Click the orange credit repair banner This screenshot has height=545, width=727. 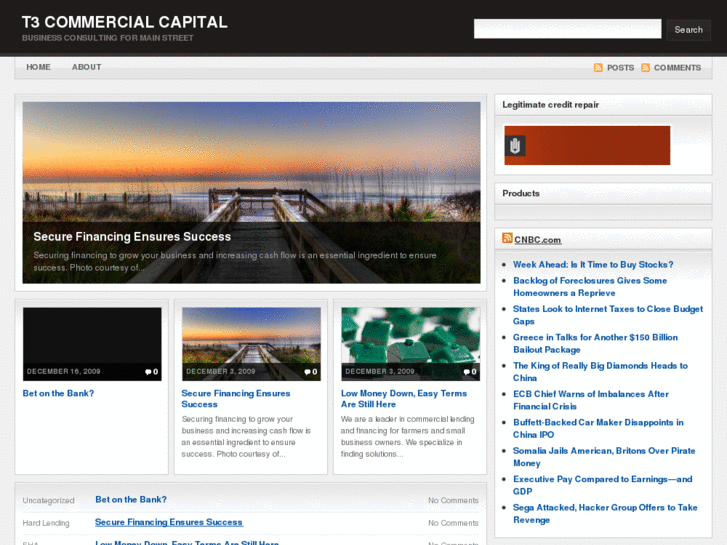point(587,145)
